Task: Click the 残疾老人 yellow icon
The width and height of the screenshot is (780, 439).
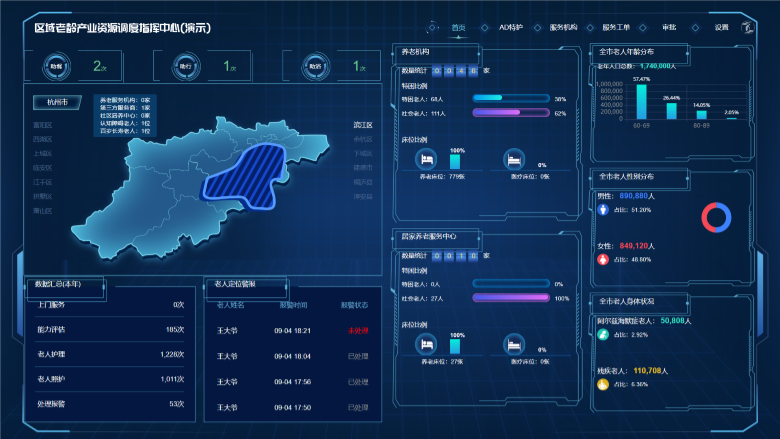Action: coord(603,383)
